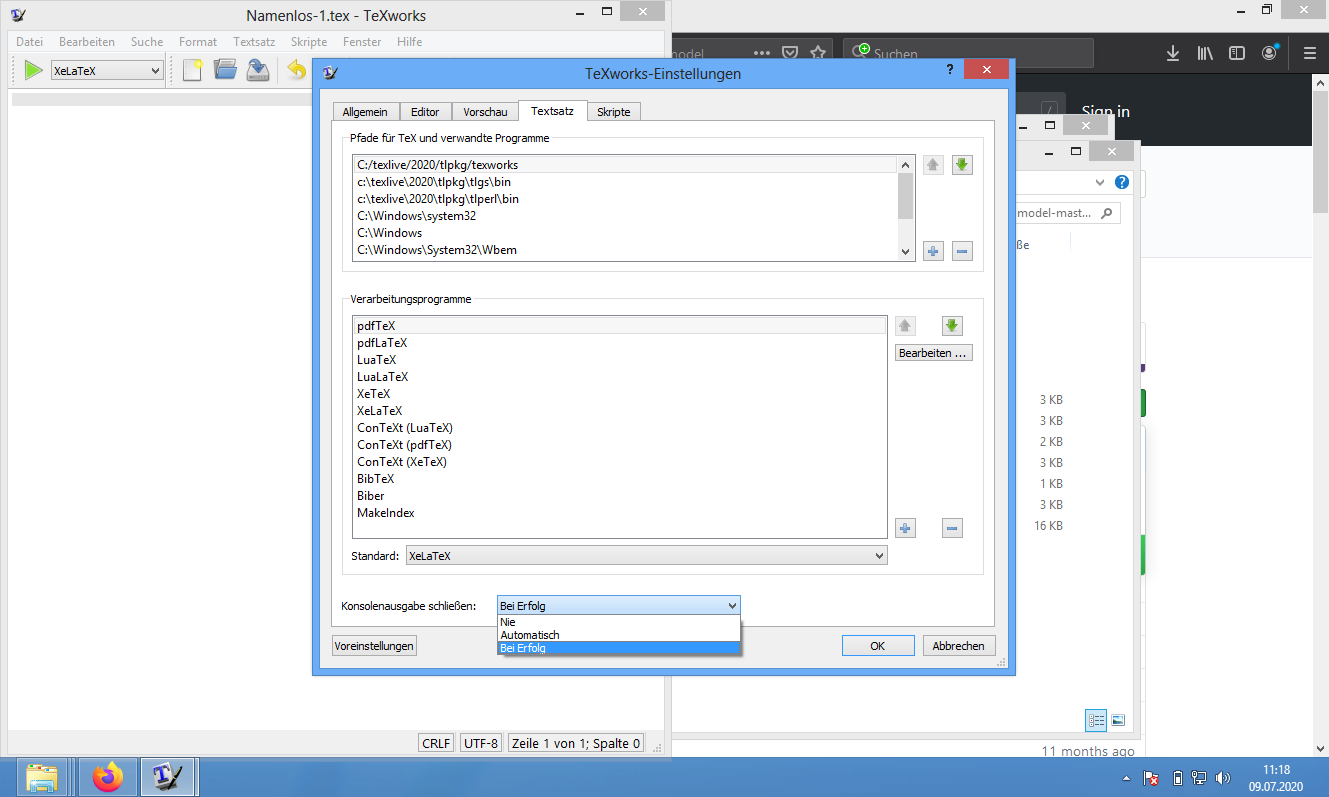Open page actions ellipsis in Firefox

[762, 53]
